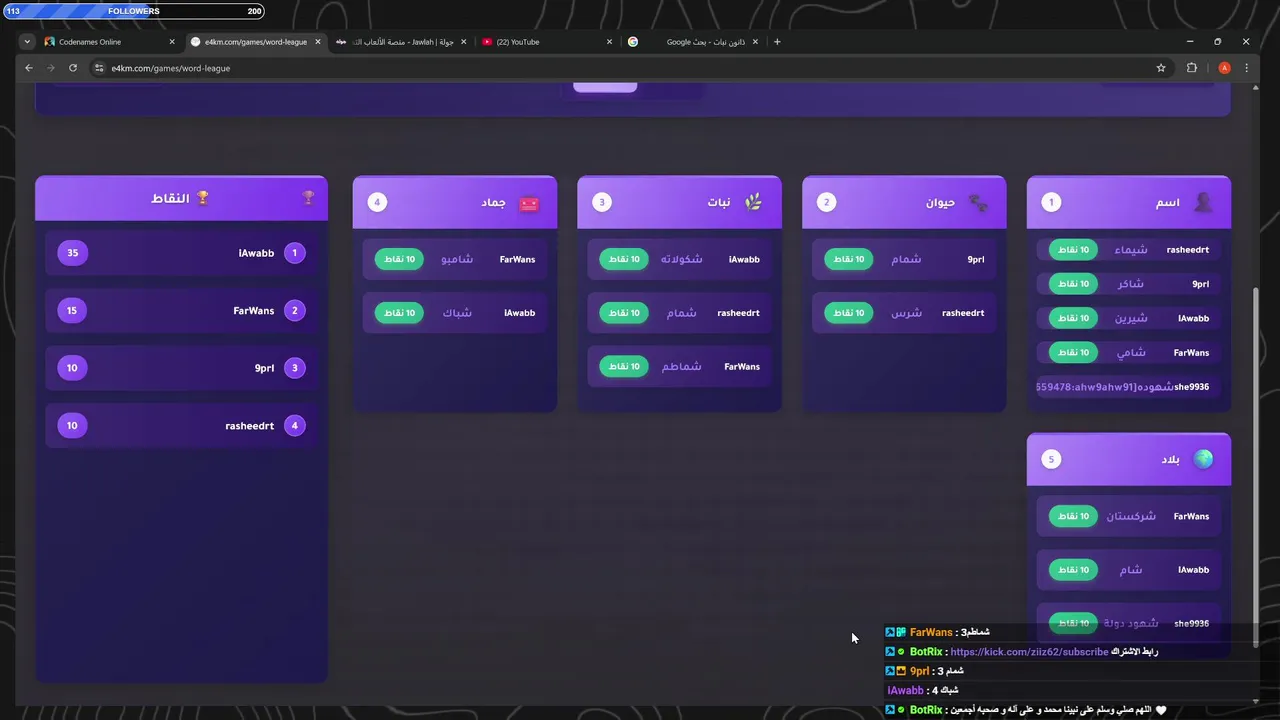Open a new browser tab
Screen dimensions: 1280x720
(x=777, y=42)
